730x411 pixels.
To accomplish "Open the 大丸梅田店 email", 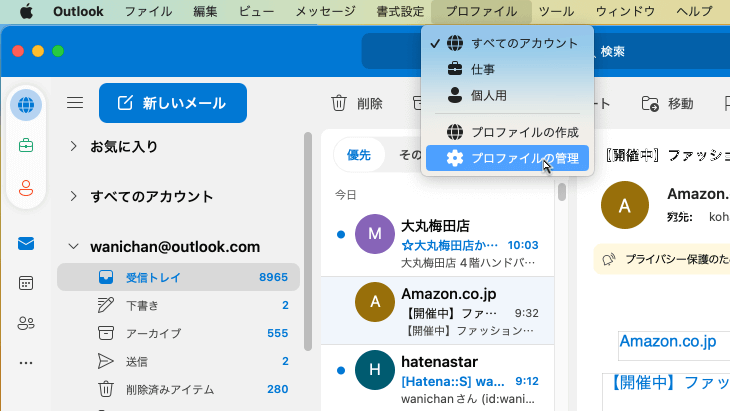I will [x=438, y=243].
